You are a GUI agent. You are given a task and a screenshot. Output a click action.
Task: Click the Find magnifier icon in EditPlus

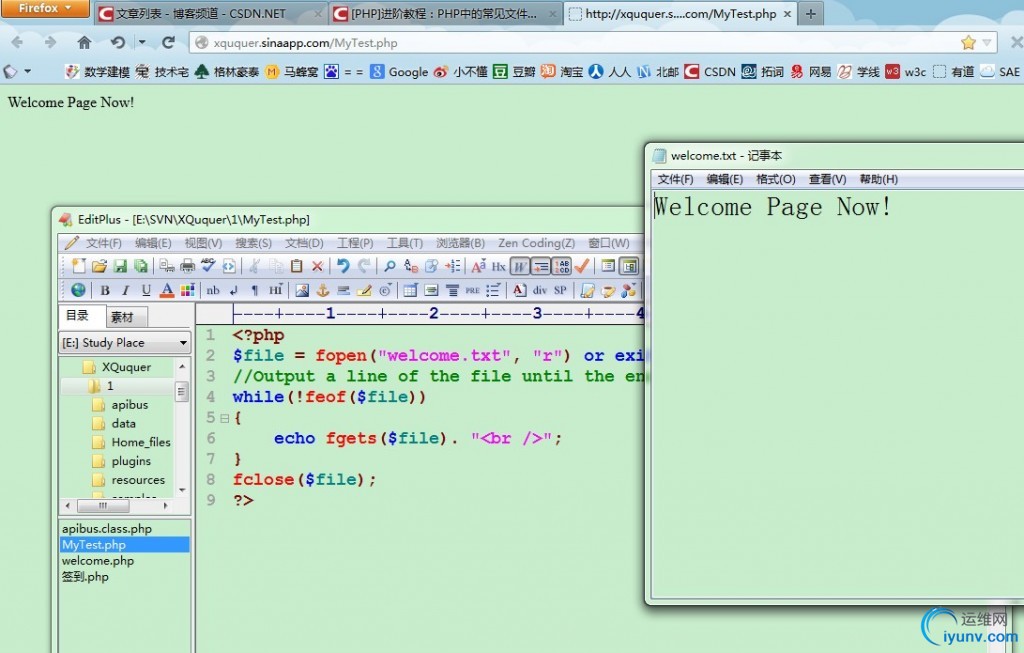[x=390, y=266]
